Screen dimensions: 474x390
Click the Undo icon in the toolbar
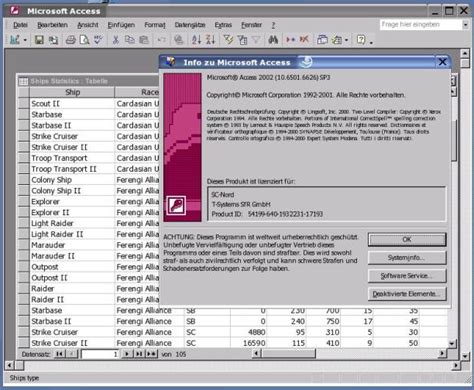click(161, 40)
